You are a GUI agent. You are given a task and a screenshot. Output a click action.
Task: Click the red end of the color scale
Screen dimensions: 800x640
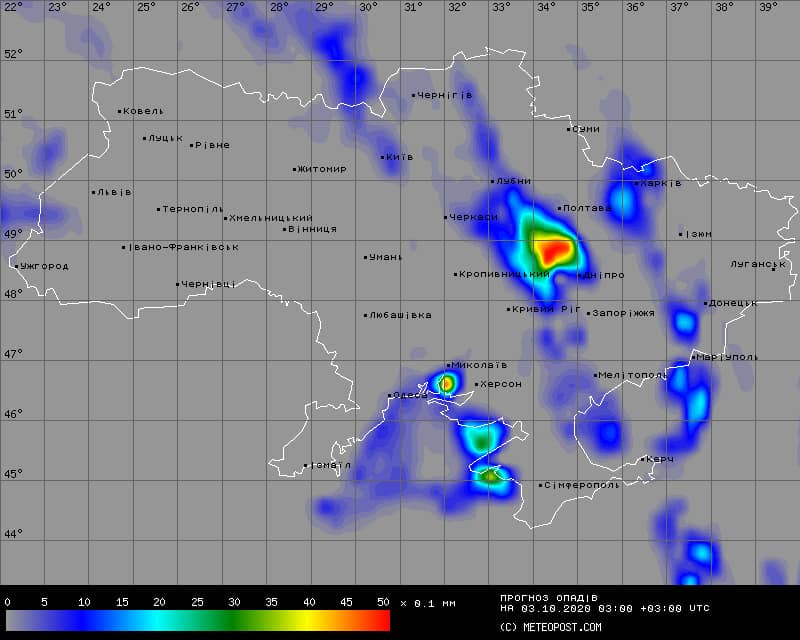click(x=380, y=621)
